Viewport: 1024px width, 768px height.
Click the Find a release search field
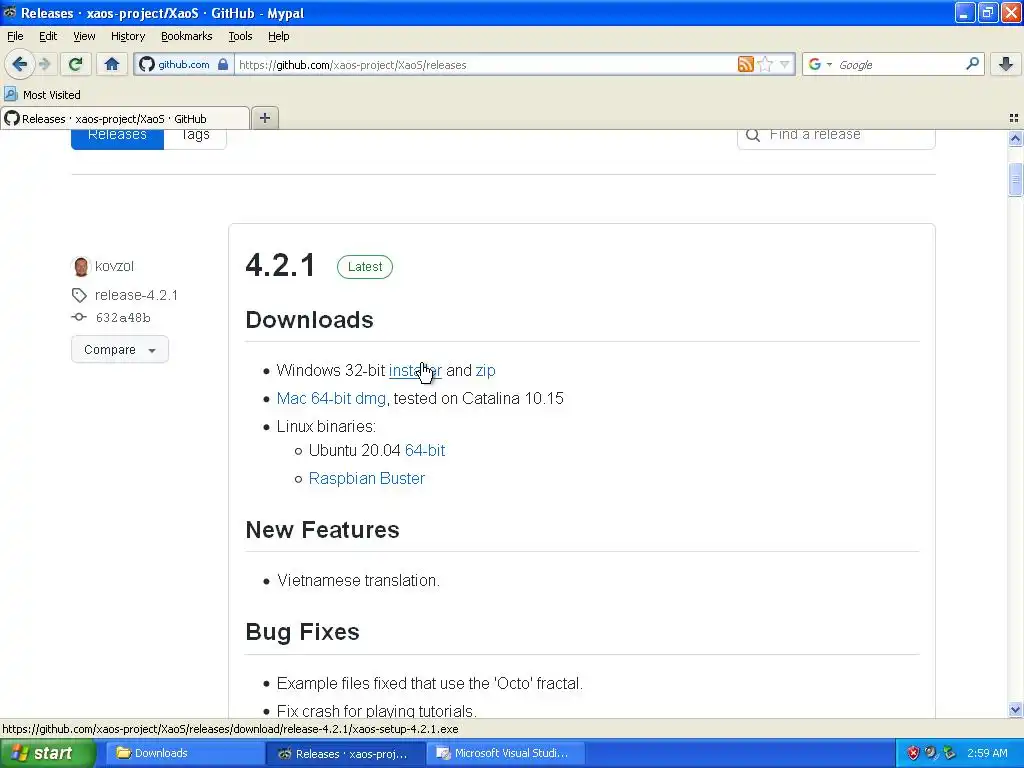pos(836,136)
